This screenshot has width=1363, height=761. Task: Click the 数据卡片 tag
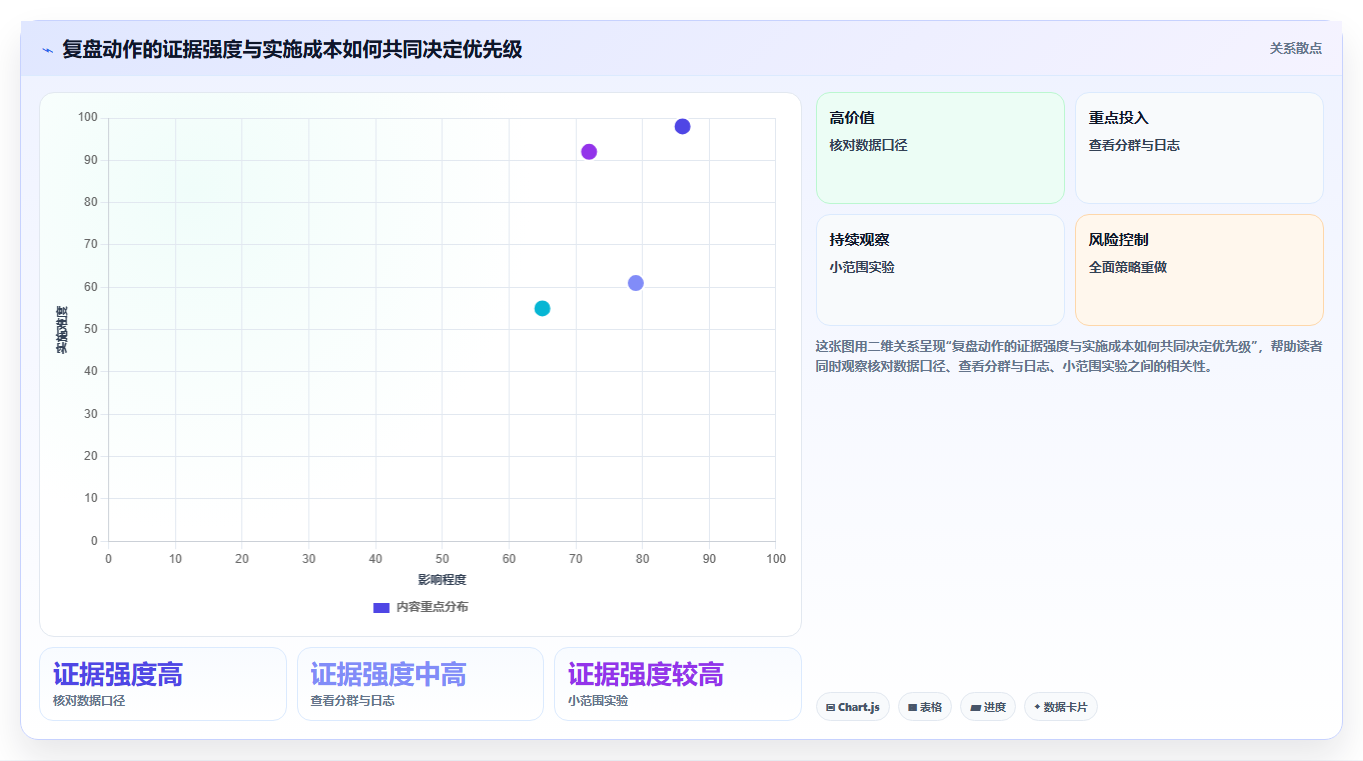coord(1060,707)
